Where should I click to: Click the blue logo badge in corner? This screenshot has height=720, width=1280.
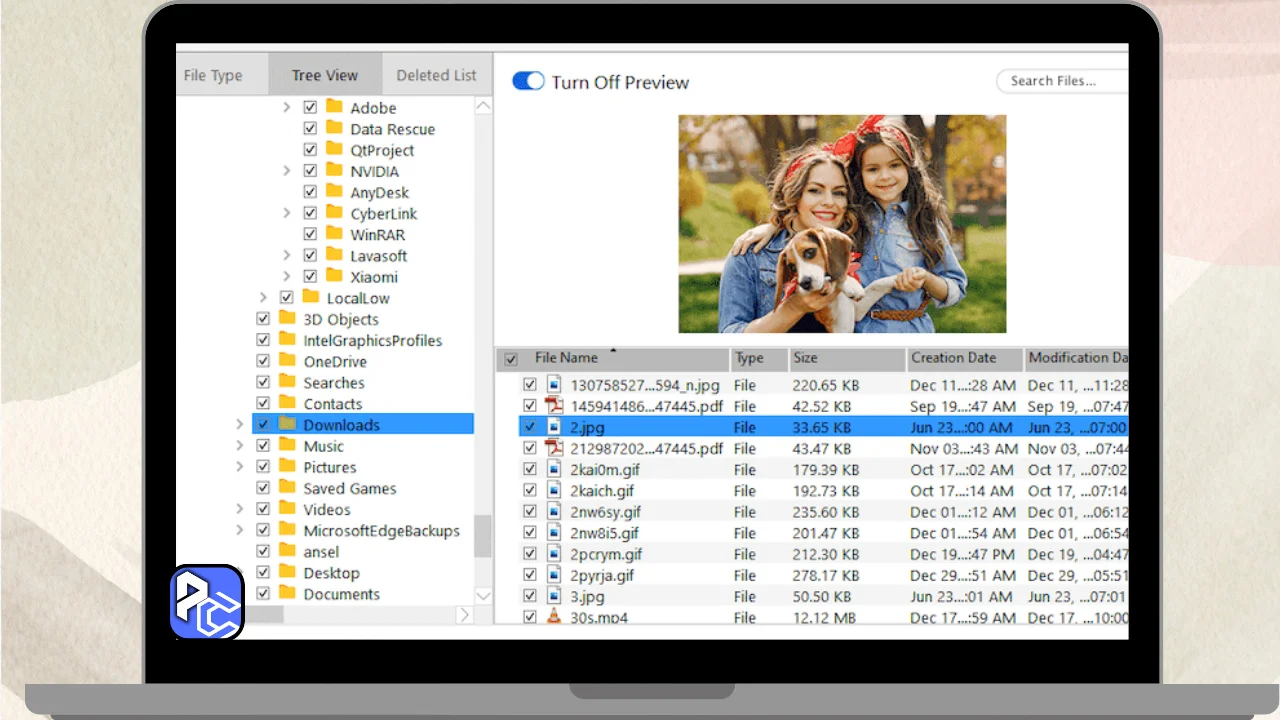(207, 602)
